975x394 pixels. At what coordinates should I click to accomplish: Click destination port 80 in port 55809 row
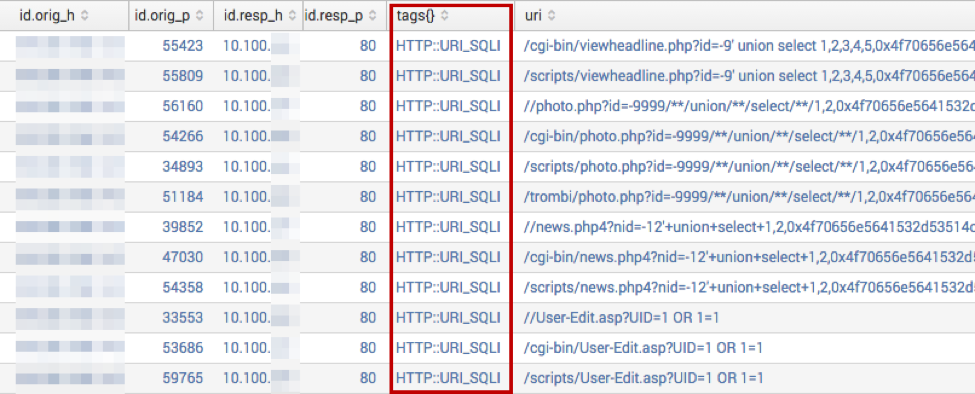pos(368,76)
